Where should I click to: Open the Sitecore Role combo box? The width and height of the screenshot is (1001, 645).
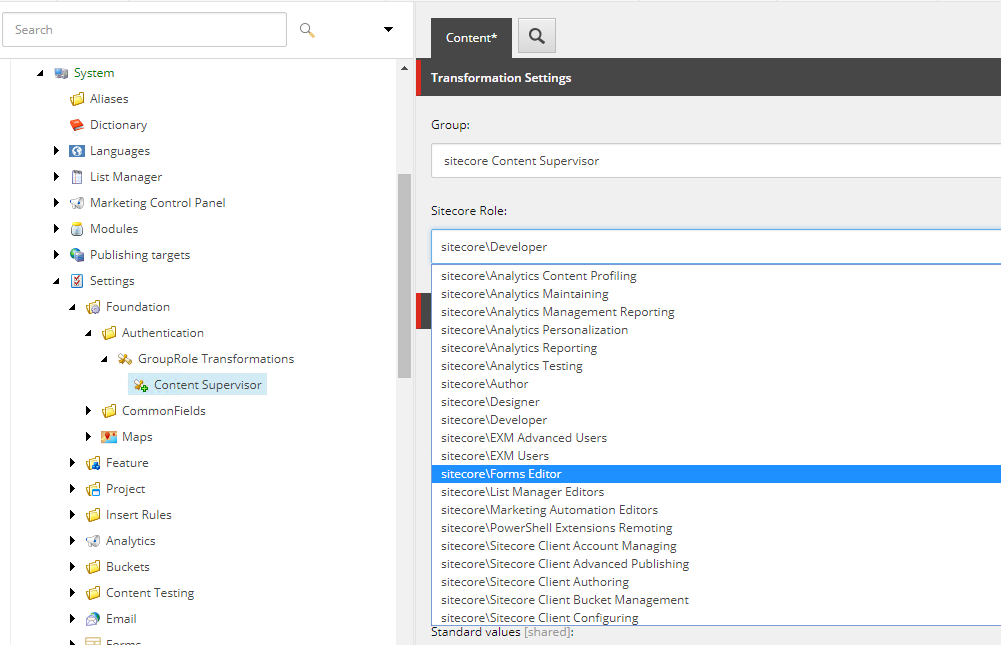point(716,247)
